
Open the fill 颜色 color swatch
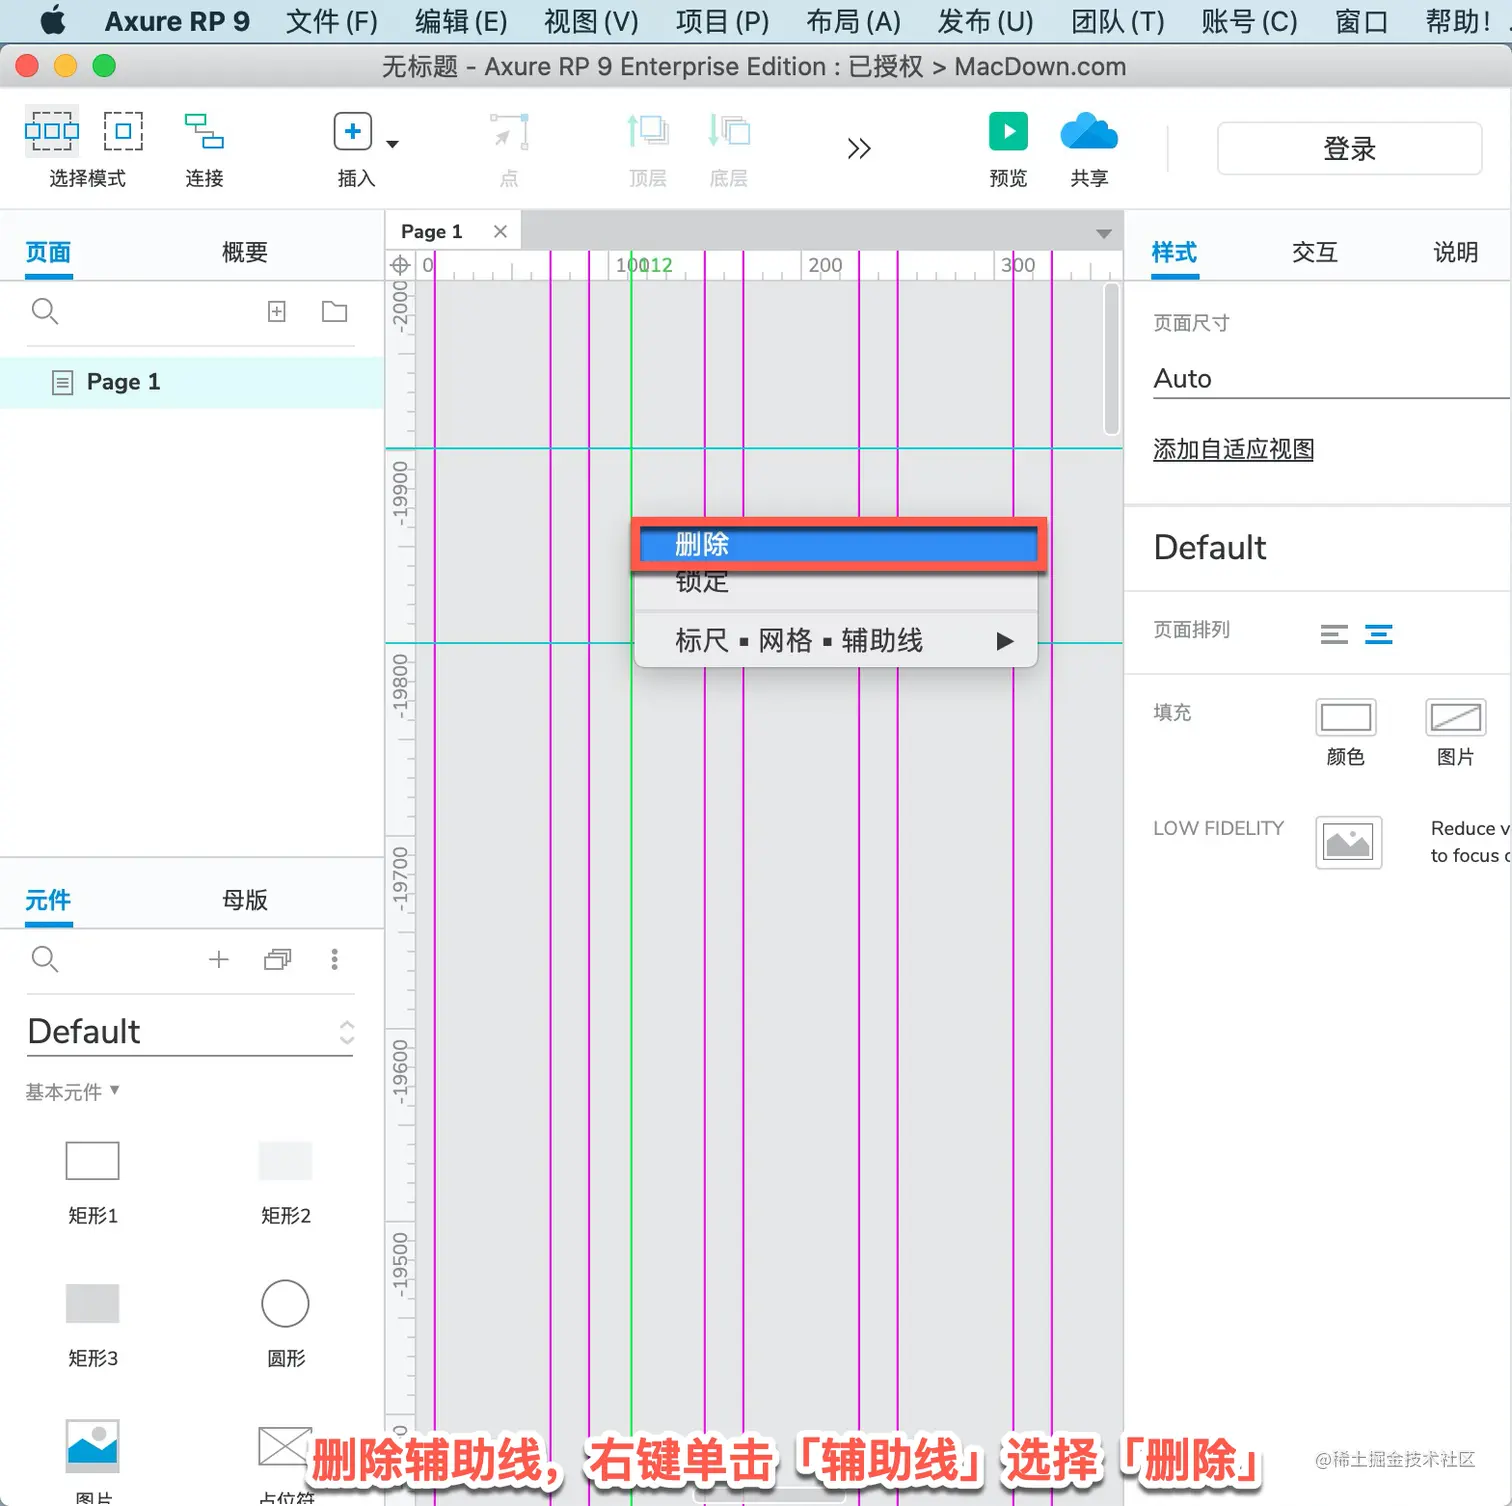pos(1346,717)
